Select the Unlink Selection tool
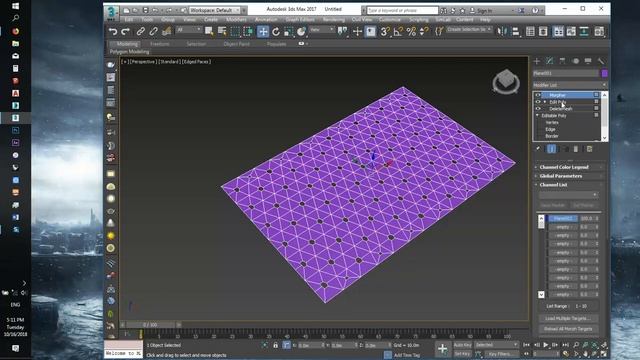 pos(153,31)
